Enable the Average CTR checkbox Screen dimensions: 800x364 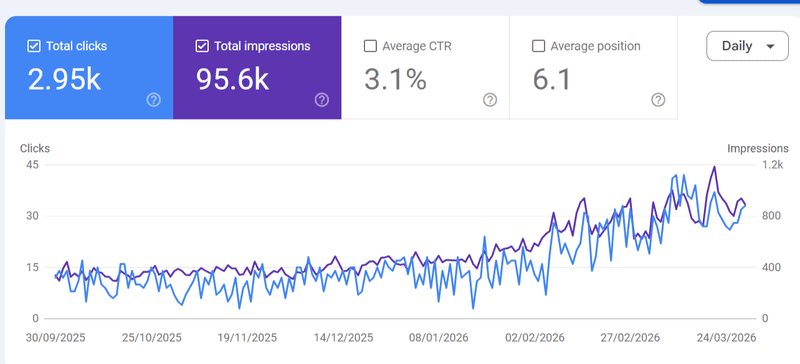point(370,46)
